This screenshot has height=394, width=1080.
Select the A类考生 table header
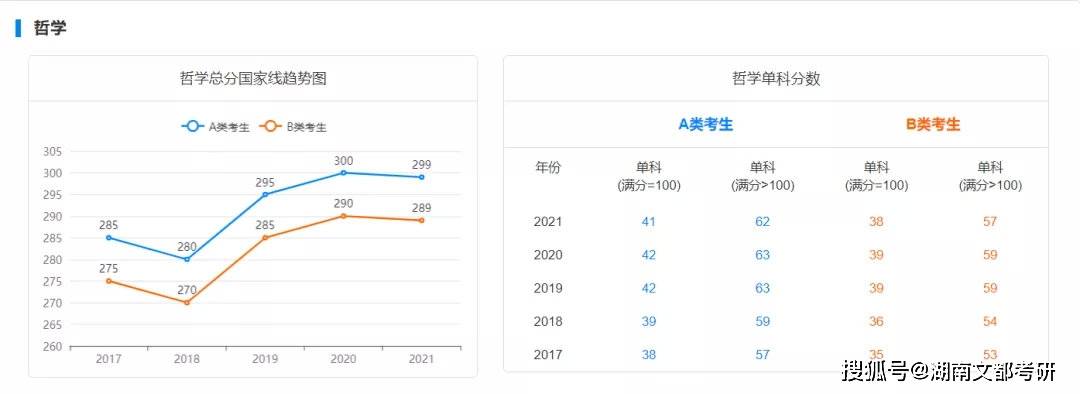706,125
